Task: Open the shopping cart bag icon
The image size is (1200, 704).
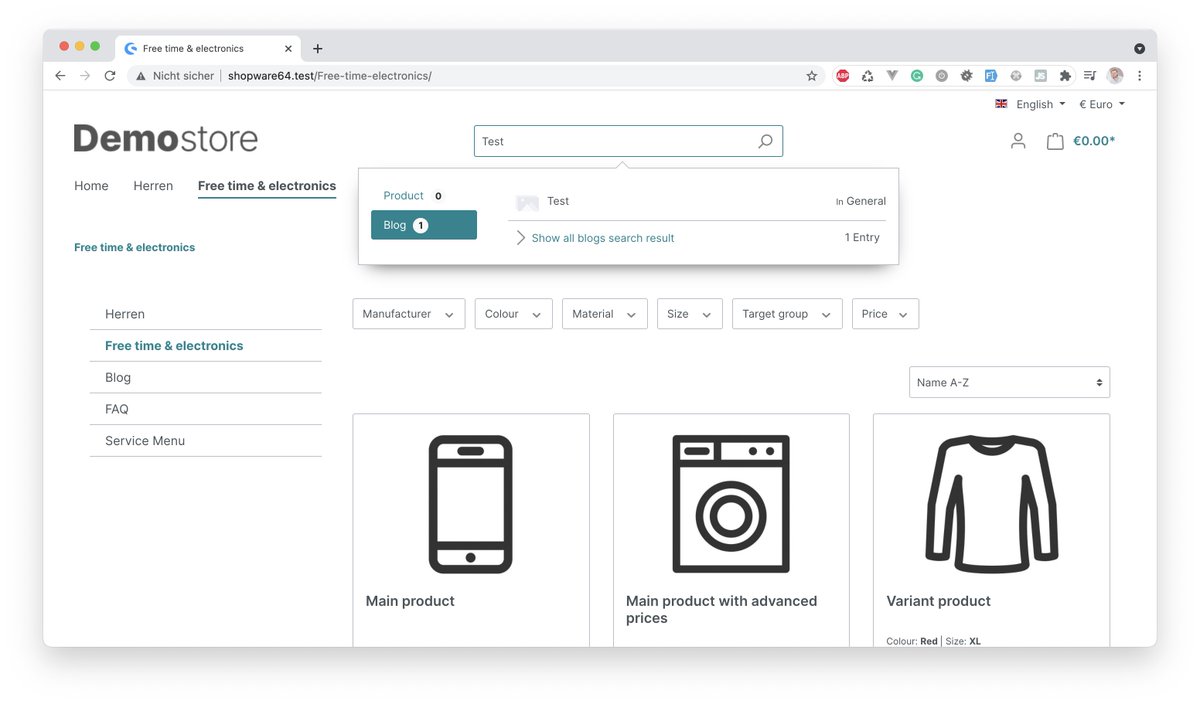Action: pos(1055,141)
